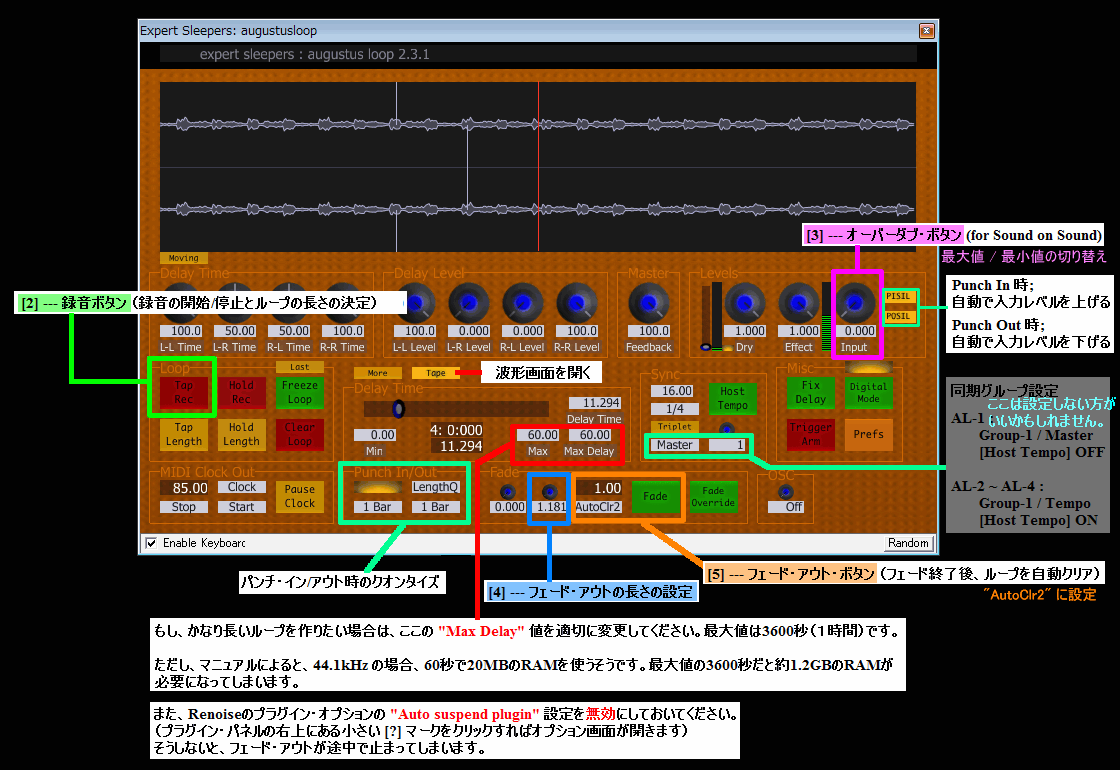The height and width of the screenshot is (770, 1120).
Task: Click the Input level knob
Action: tap(855, 303)
